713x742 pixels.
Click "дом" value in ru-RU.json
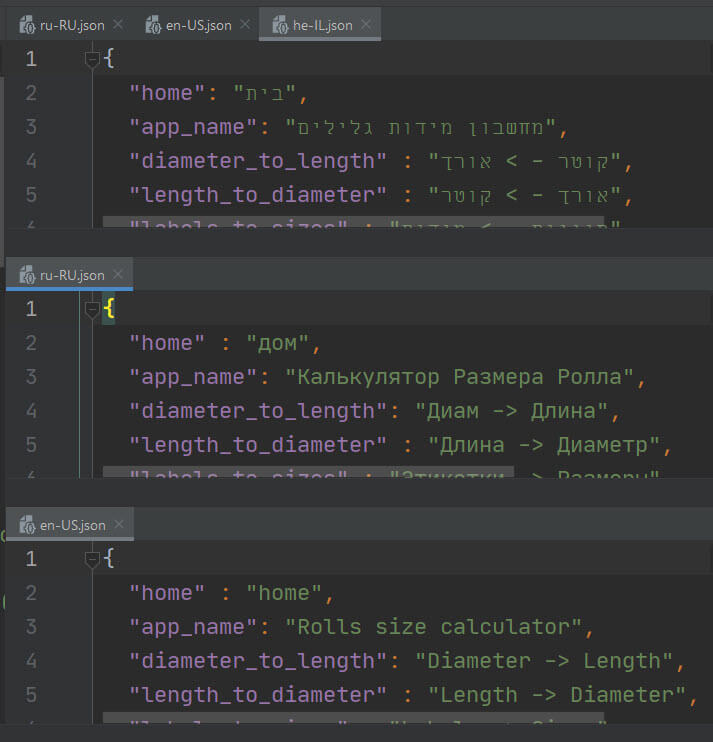[x=278, y=343]
